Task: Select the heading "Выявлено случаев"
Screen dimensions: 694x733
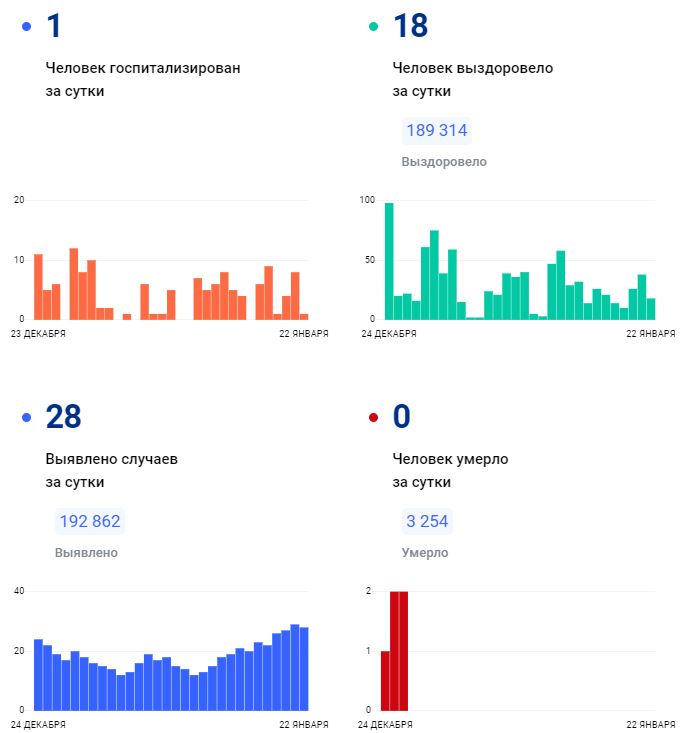Action: pyautogui.click(x=112, y=459)
